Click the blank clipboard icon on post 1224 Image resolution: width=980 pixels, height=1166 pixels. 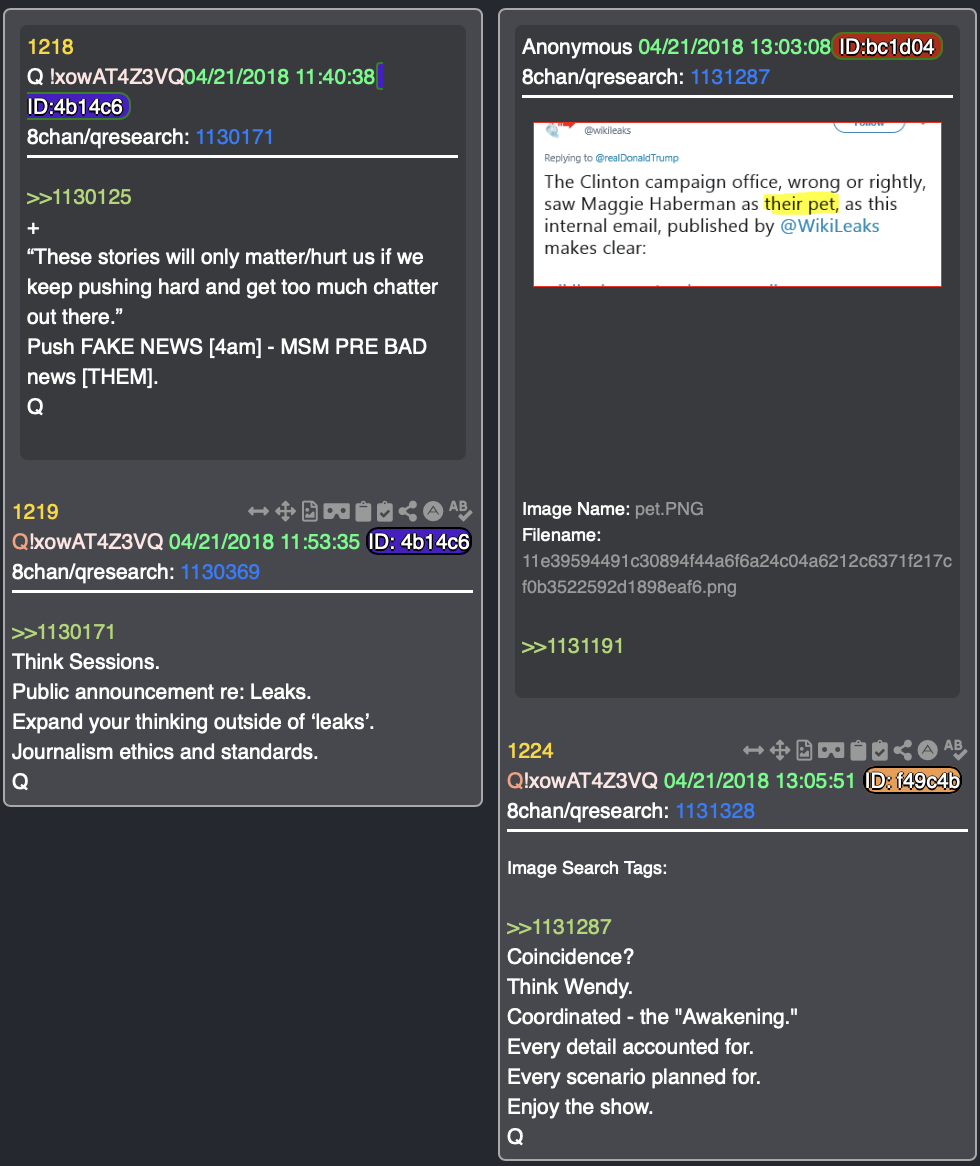pyautogui.click(x=857, y=750)
